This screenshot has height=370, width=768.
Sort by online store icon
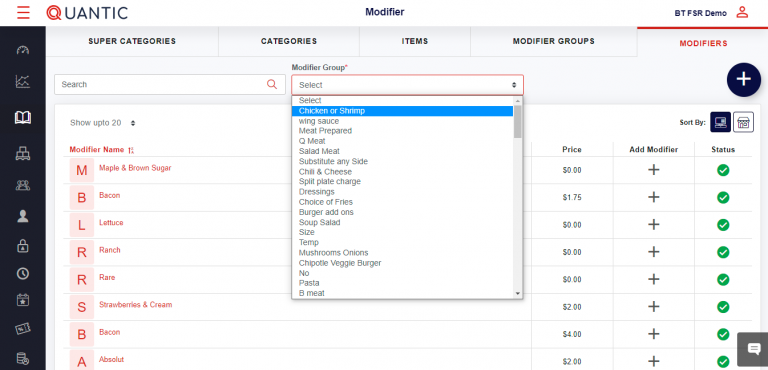(x=744, y=122)
